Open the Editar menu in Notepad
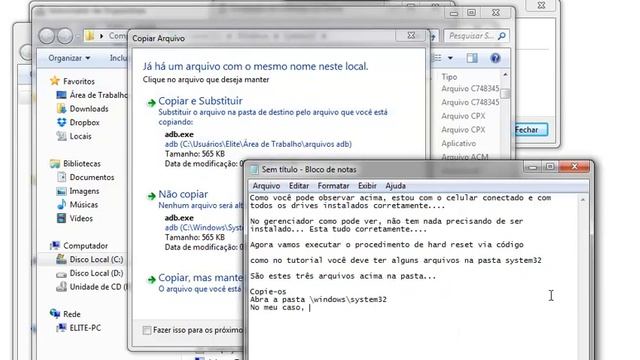 299,186
